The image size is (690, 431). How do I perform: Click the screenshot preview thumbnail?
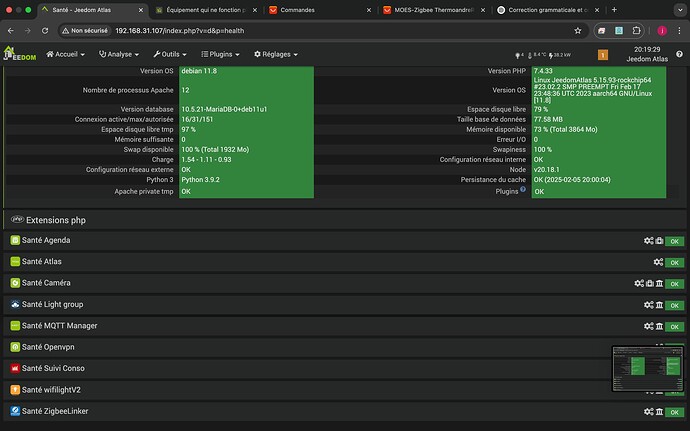tap(647, 368)
